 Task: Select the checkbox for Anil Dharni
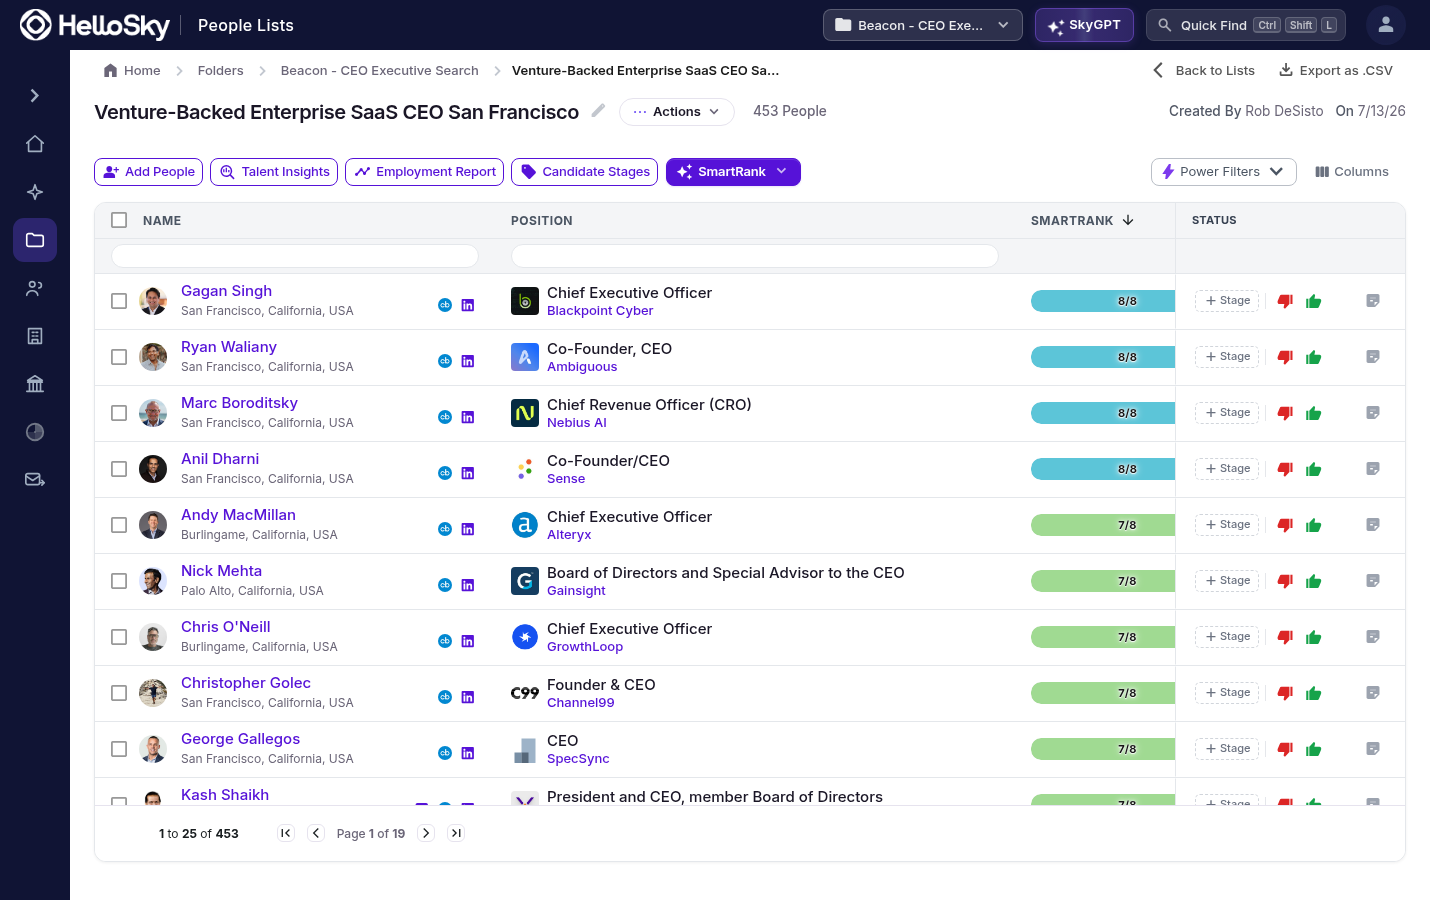(x=119, y=469)
